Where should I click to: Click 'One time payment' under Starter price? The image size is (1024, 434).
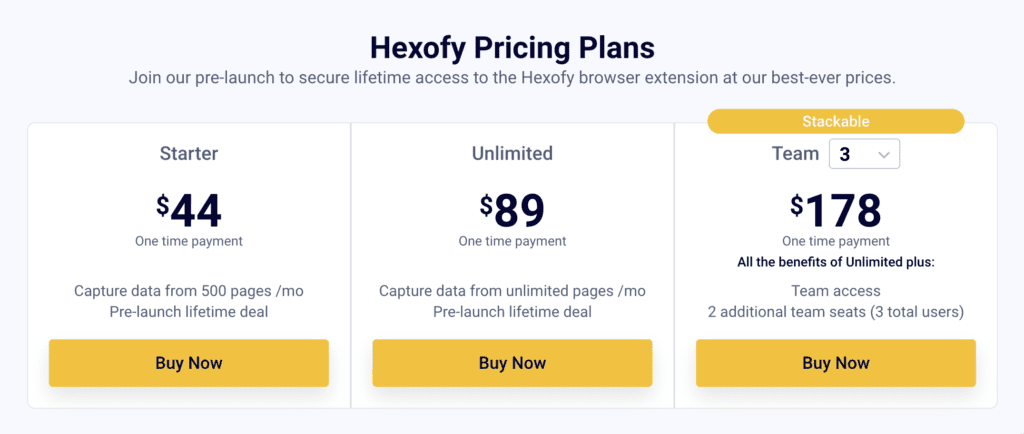(x=189, y=241)
